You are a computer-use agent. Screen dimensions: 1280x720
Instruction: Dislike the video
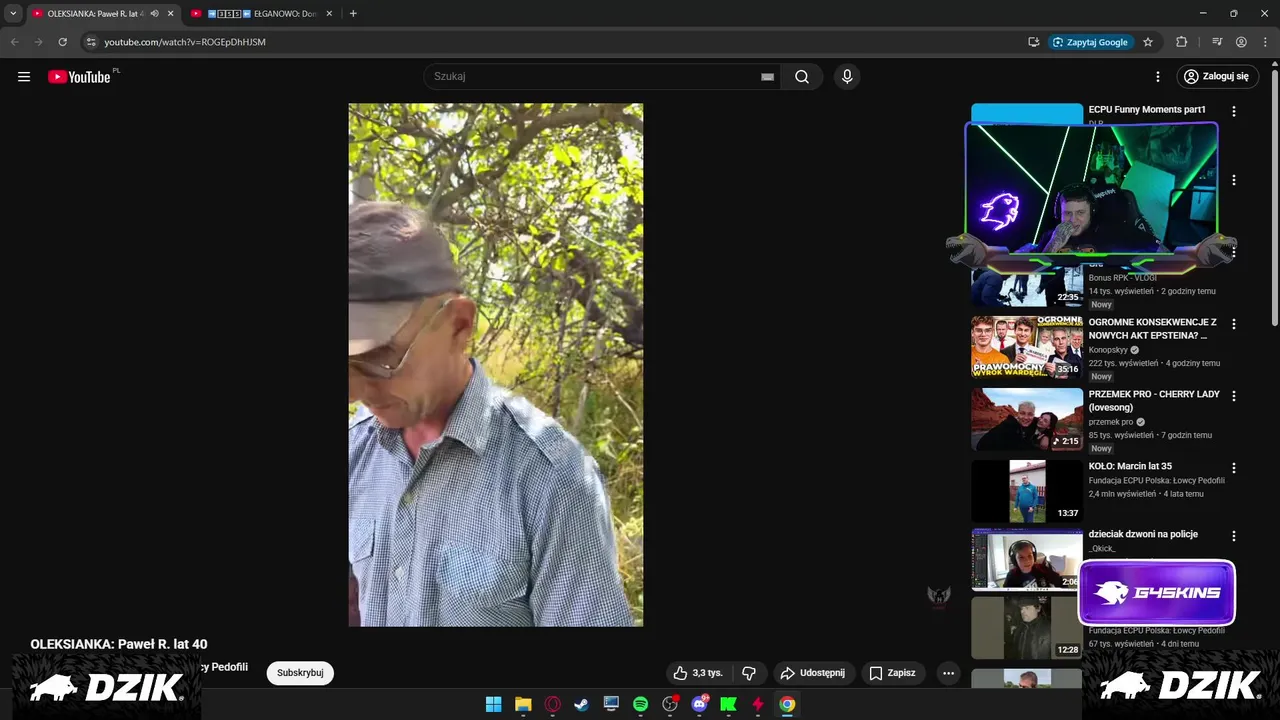pos(749,673)
